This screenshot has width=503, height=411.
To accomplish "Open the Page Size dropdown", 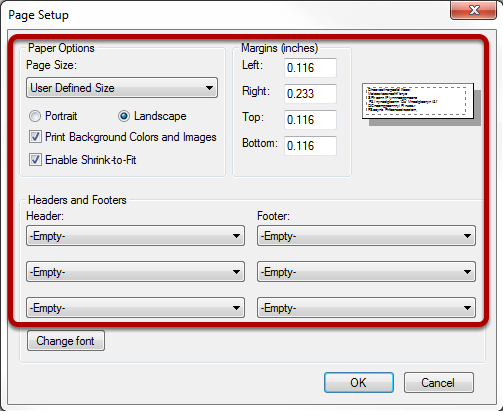I will [122, 88].
